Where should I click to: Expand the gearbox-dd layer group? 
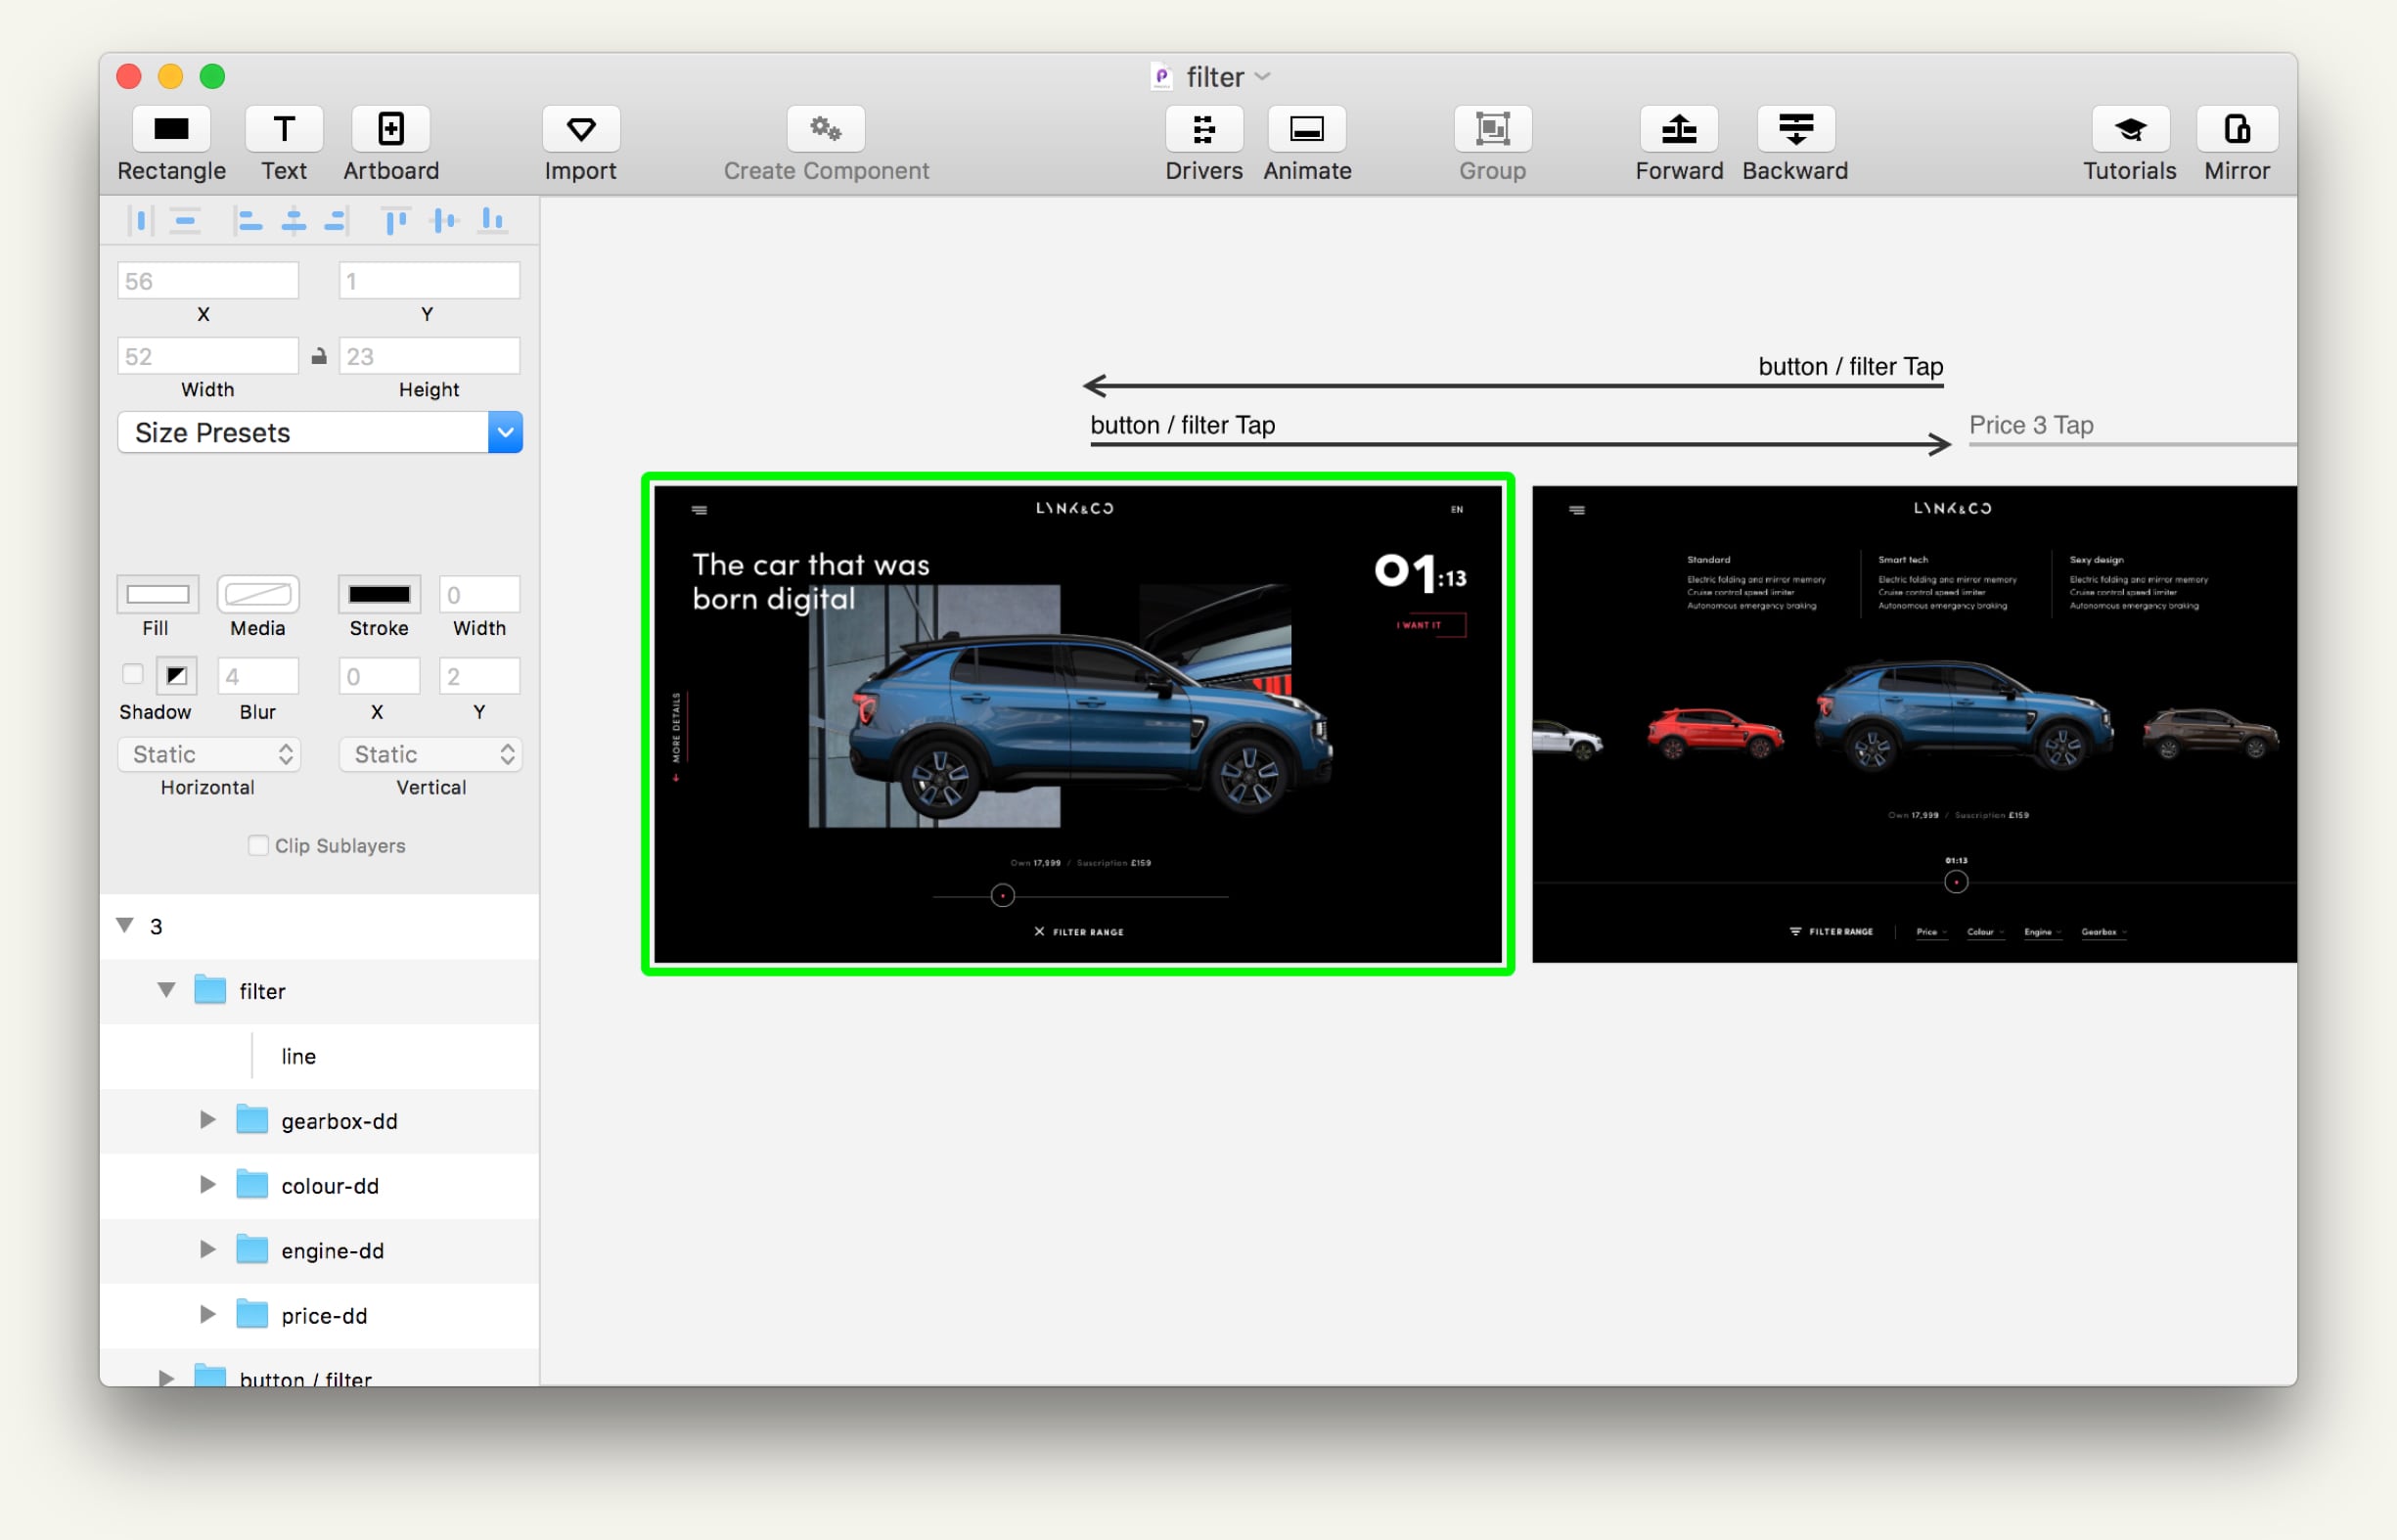point(207,1120)
